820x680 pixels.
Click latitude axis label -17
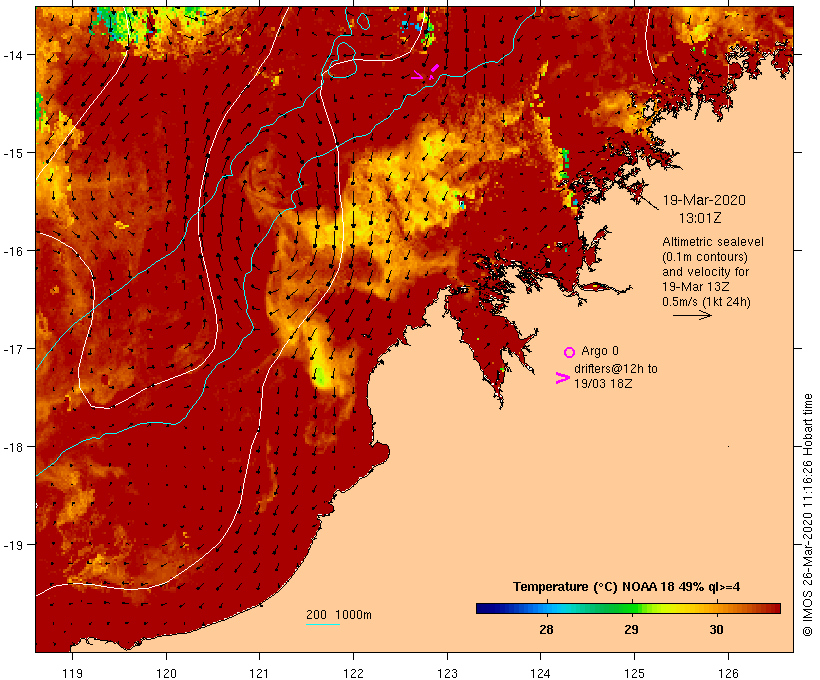[x=12, y=348]
